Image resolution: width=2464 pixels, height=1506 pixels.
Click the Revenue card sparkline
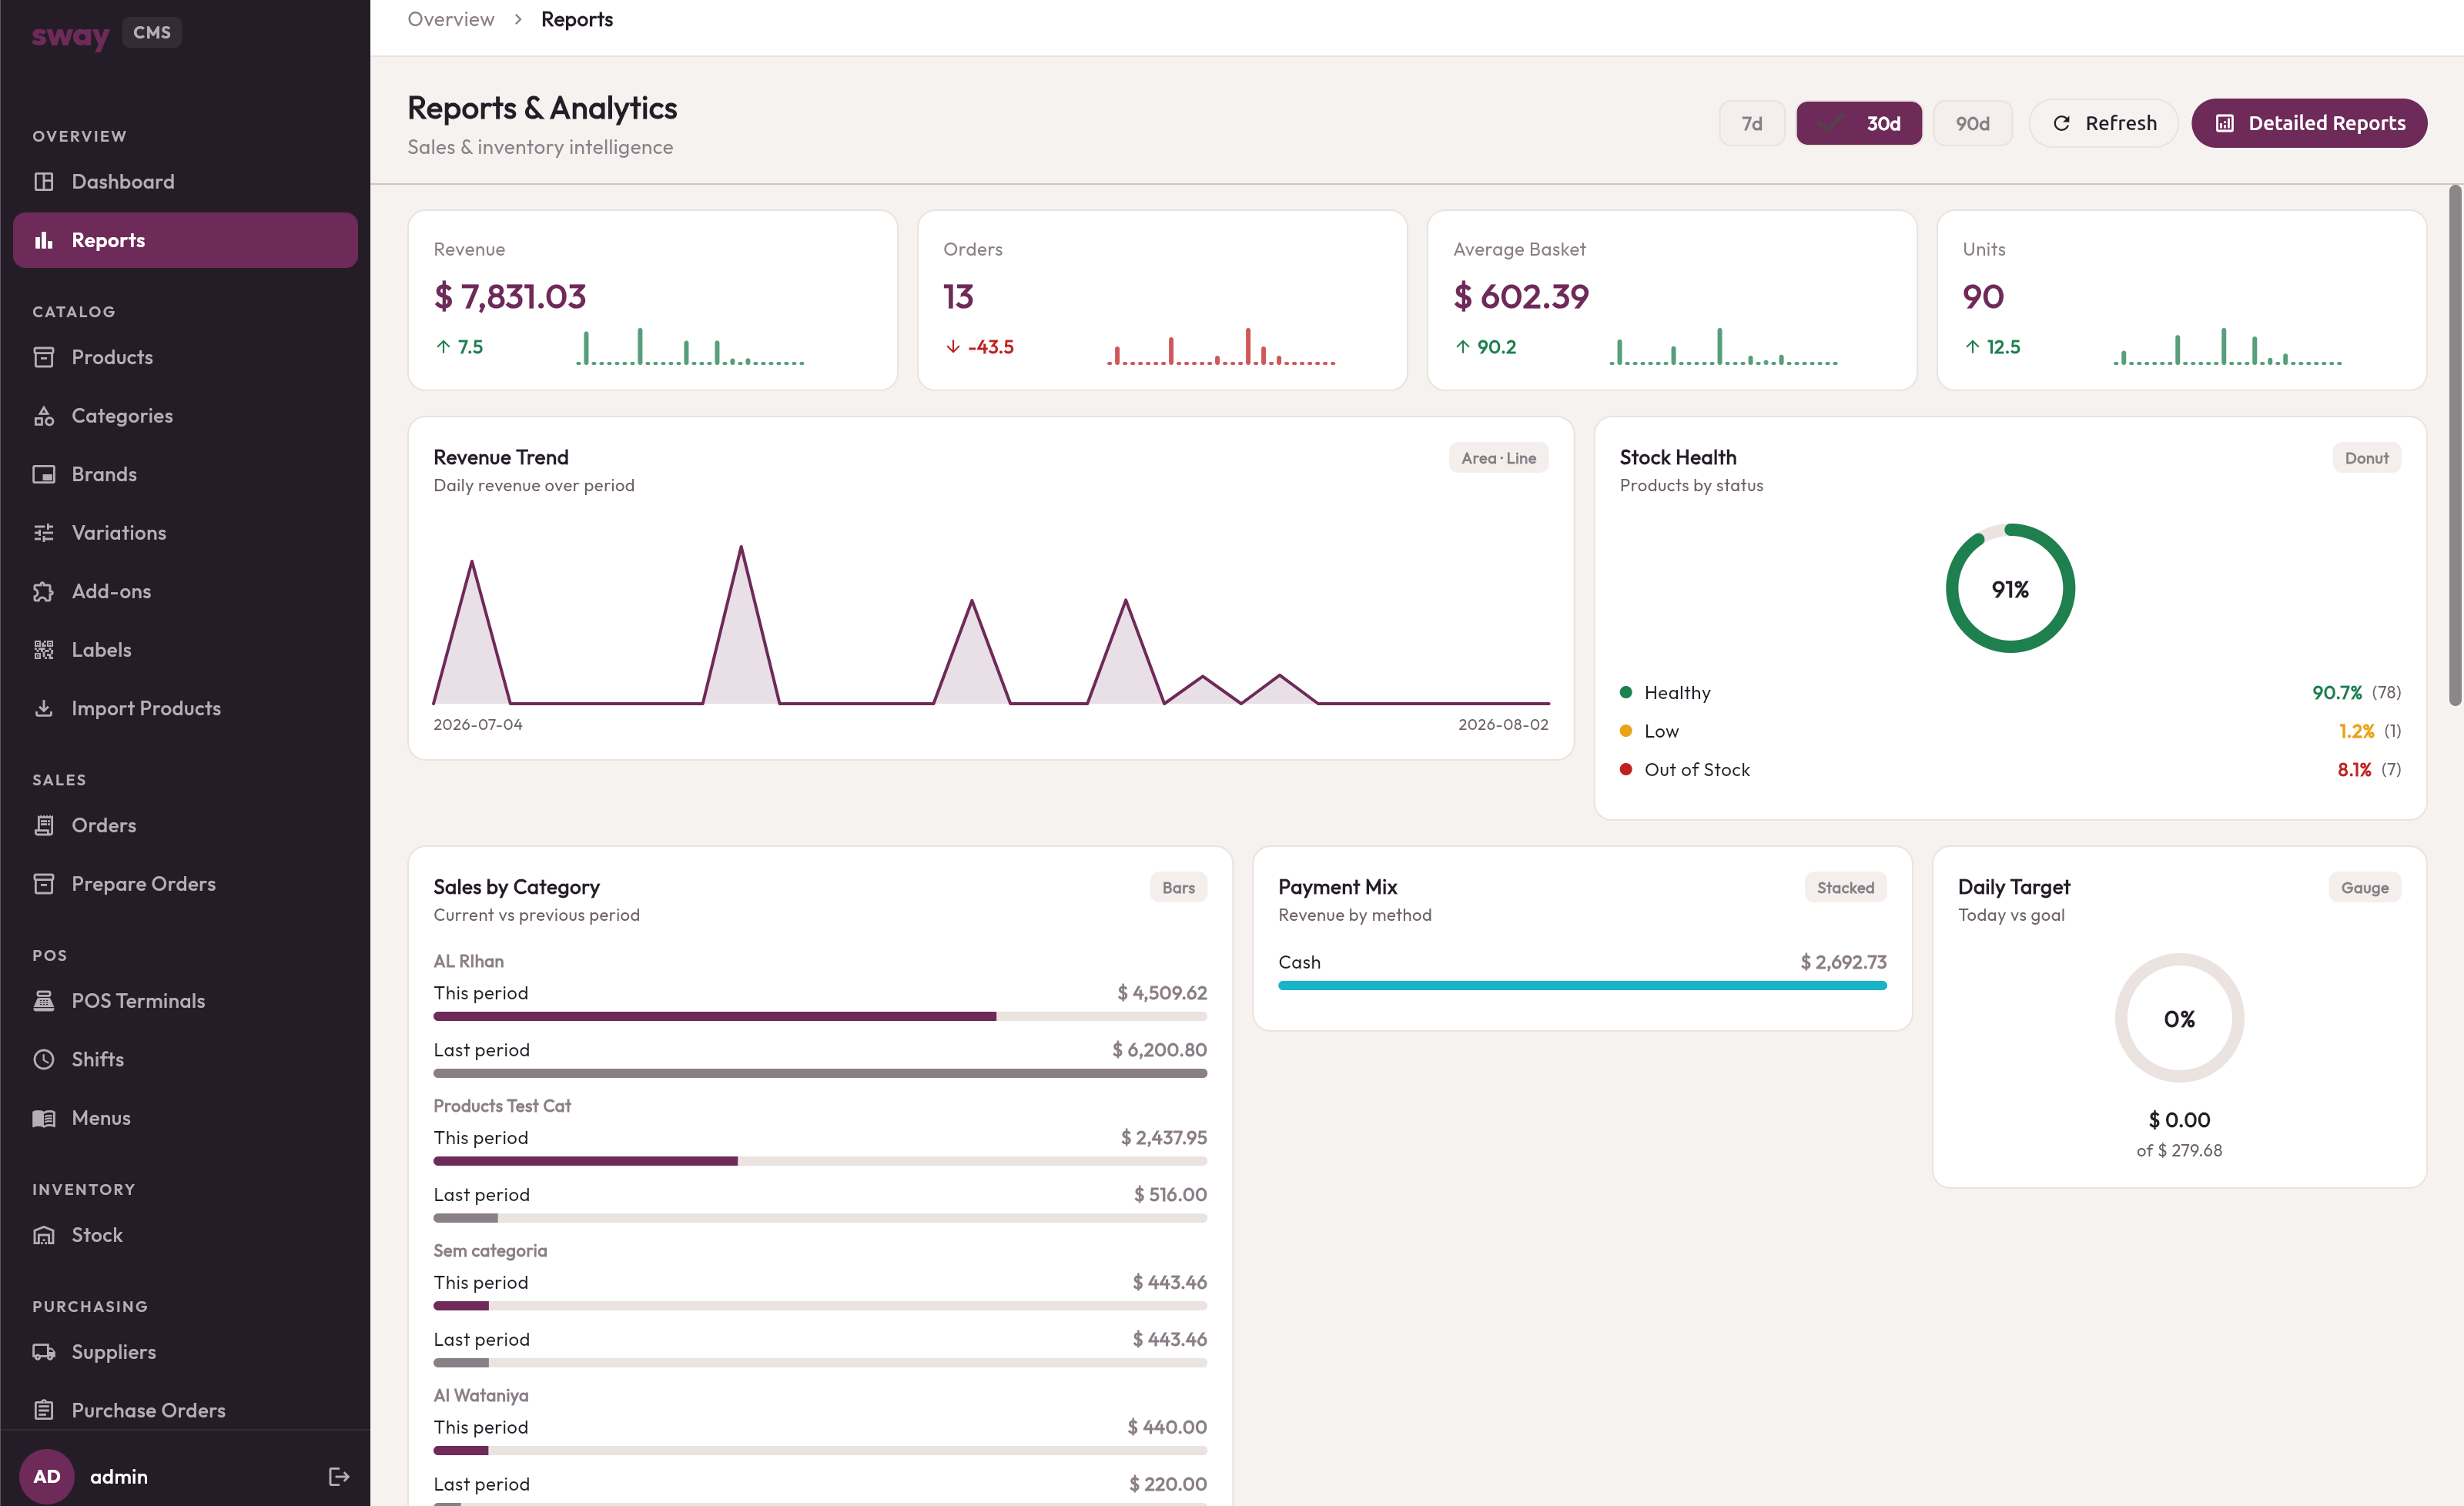(690, 347)
